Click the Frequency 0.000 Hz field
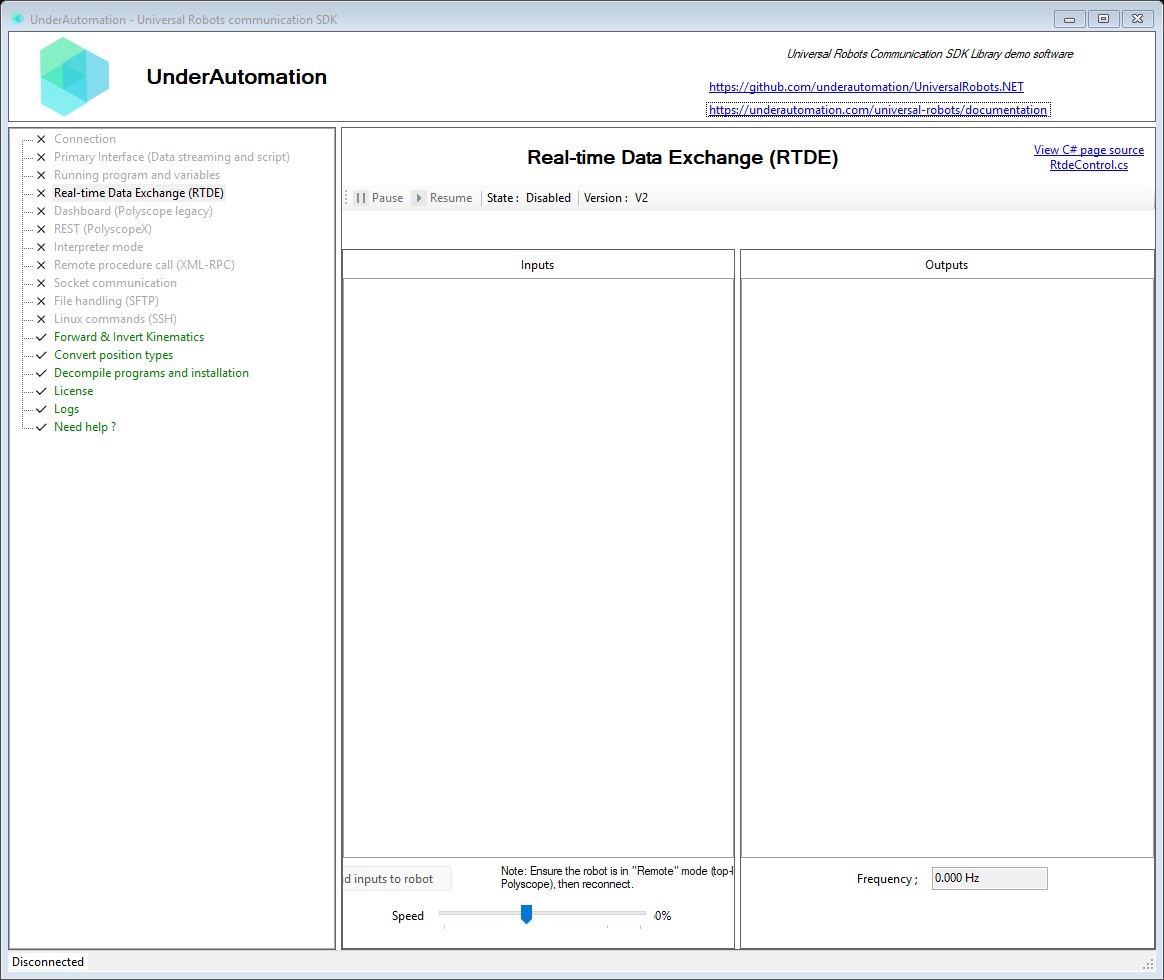Screen dimensions: 1164x980 (990, 878)
